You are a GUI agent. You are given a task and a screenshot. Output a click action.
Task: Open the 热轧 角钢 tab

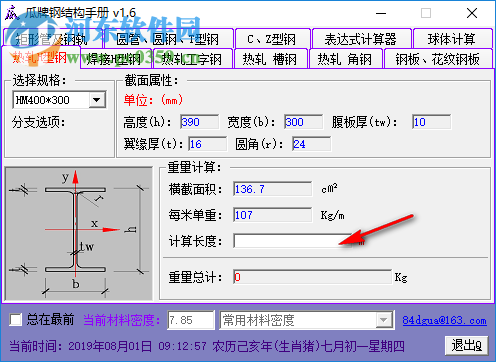(x=346, y=59)
